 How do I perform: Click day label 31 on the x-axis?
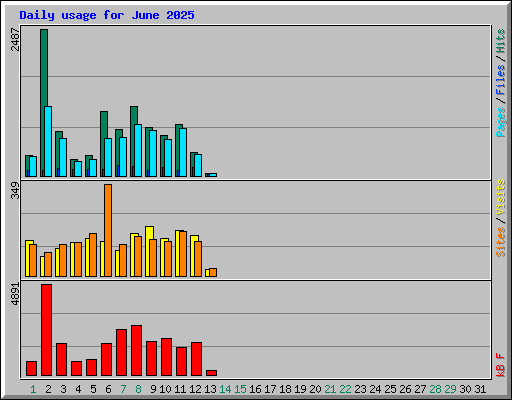click(480, 389)
